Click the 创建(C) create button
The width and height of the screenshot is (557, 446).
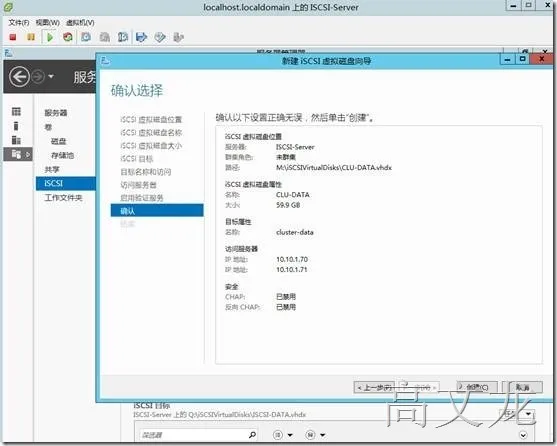click(477, 387)
